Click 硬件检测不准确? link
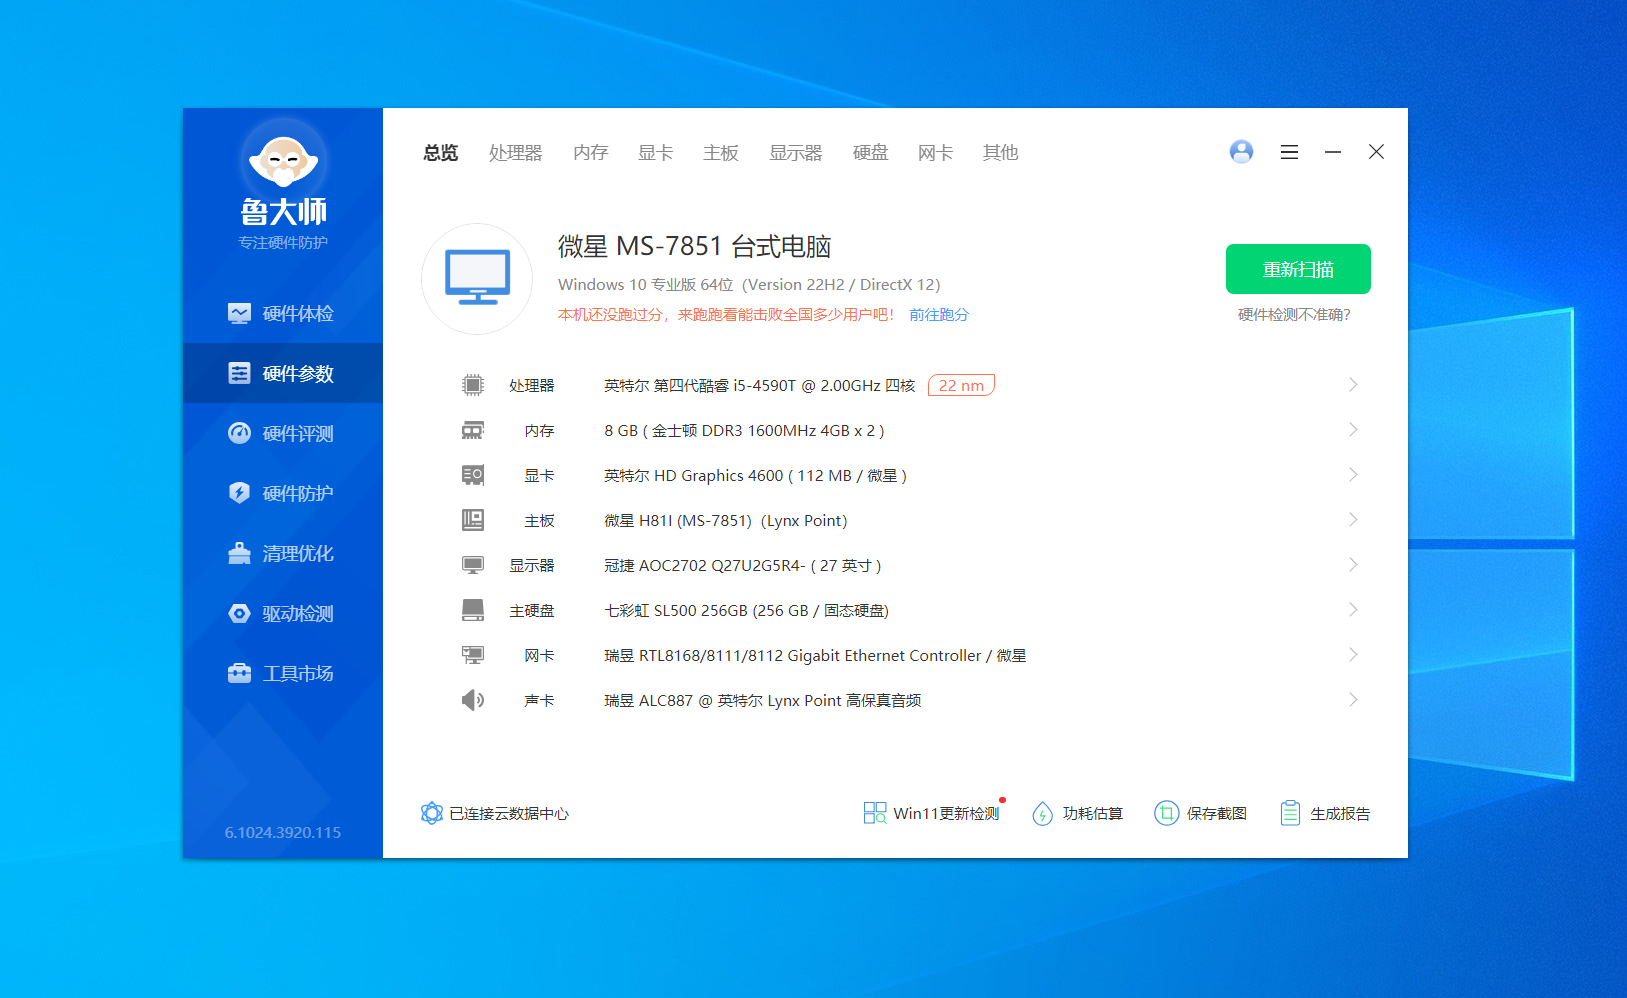 tap(1294, 314)
